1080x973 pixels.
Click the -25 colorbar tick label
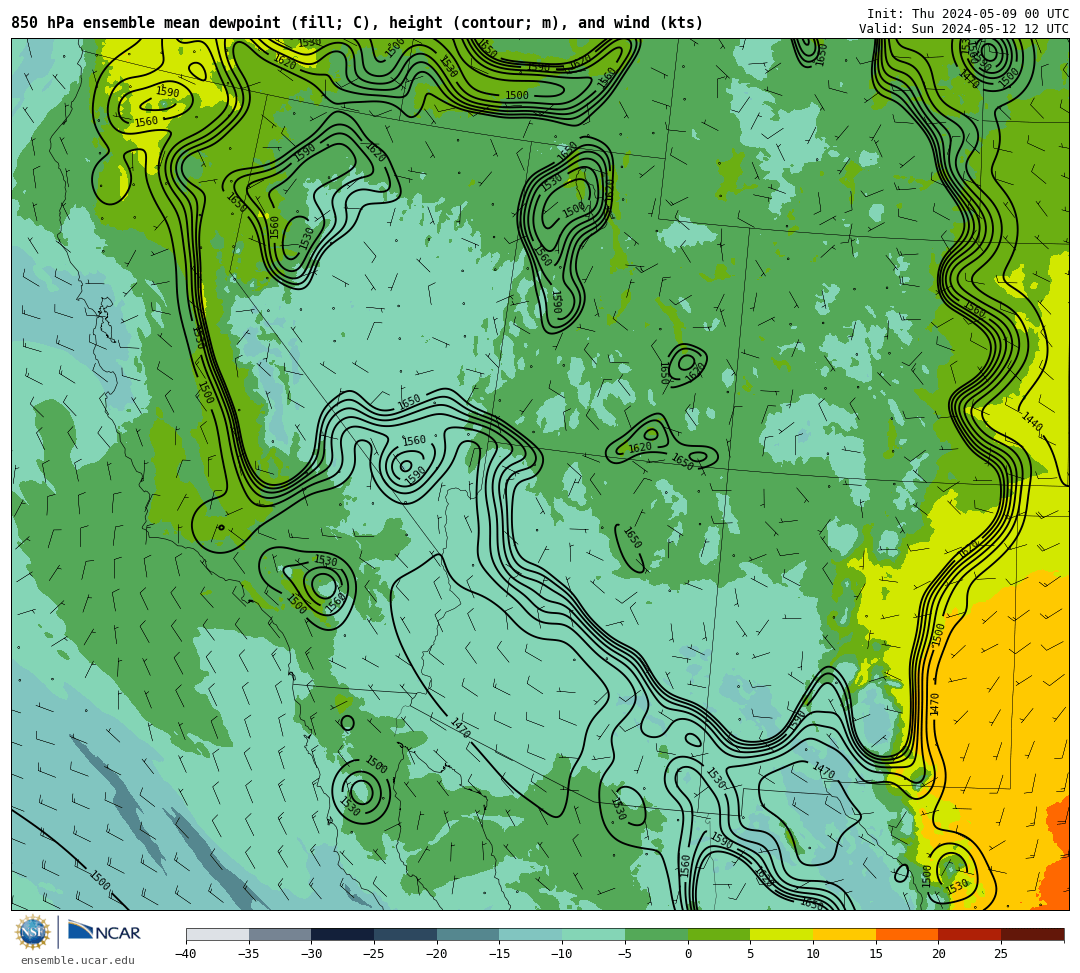click(374, 954)
